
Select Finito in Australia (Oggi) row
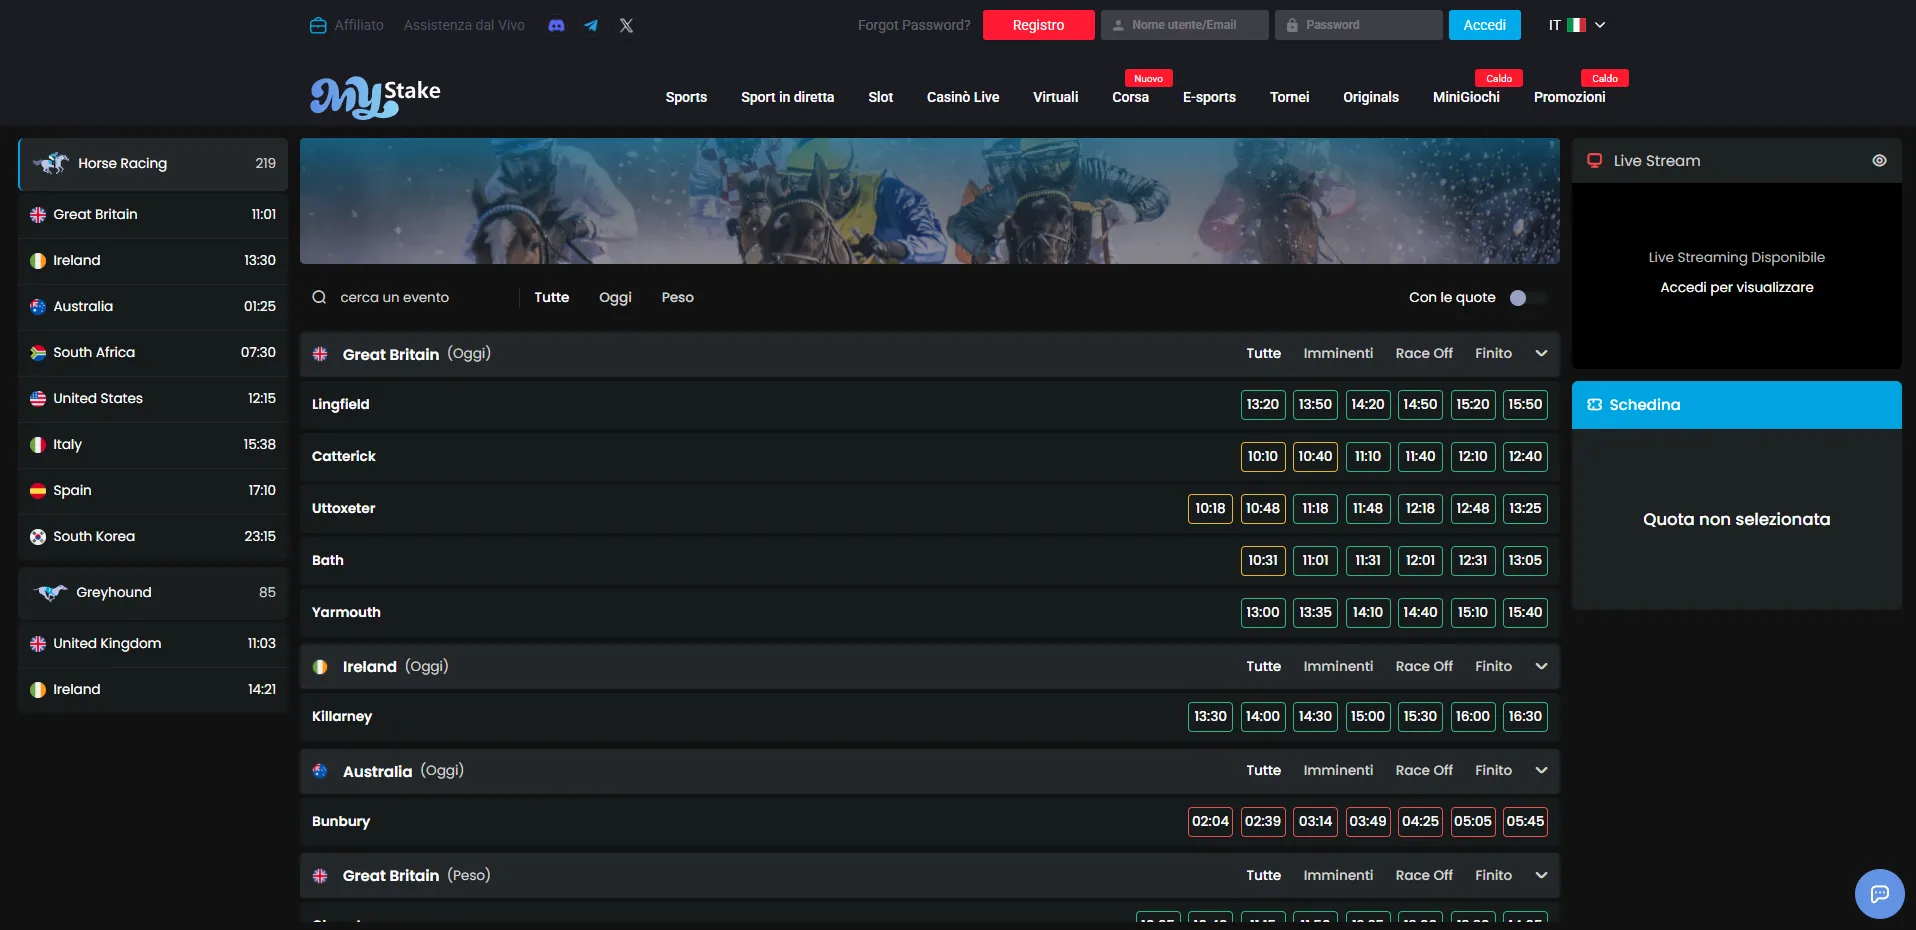[1493, 770]
